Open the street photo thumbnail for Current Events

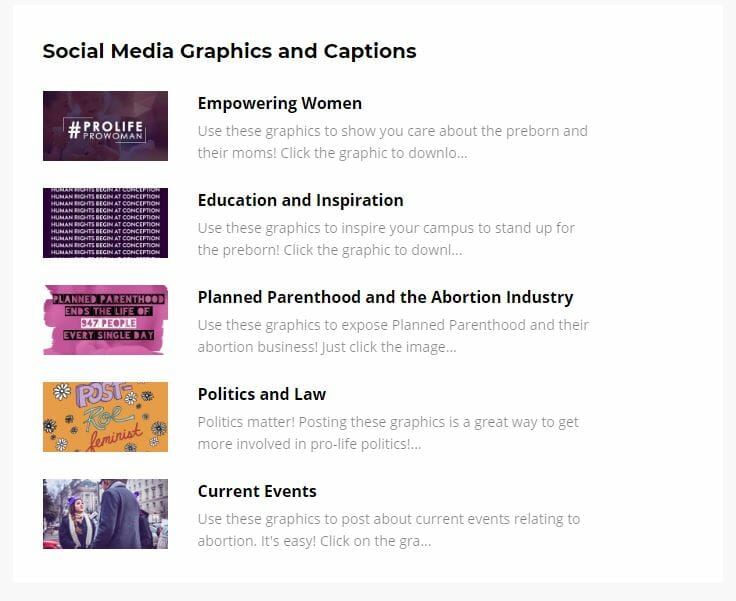click(105, 514)
